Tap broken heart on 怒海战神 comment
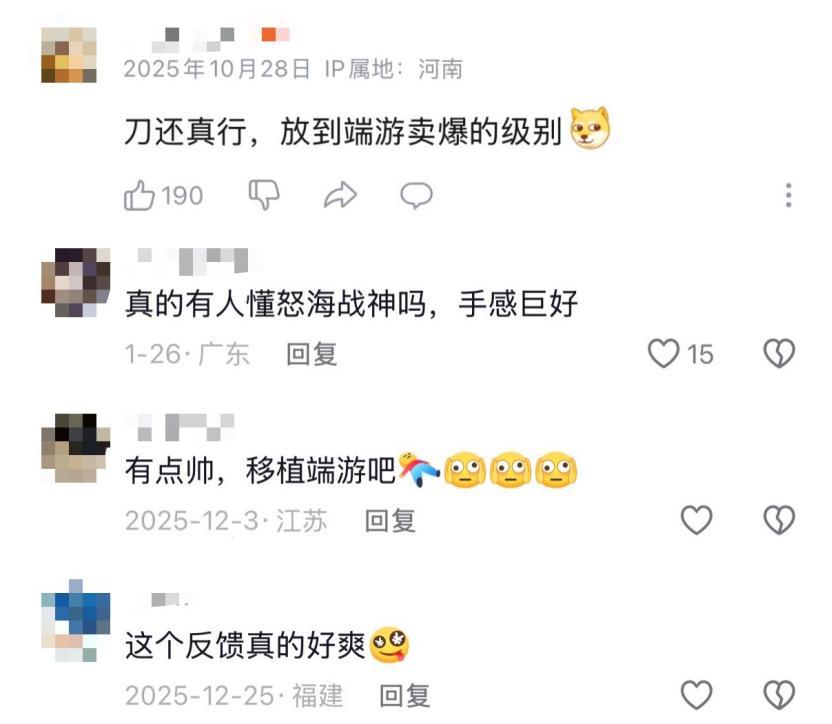The width and height of the screenshot is (832, 724). pos(779,354)
